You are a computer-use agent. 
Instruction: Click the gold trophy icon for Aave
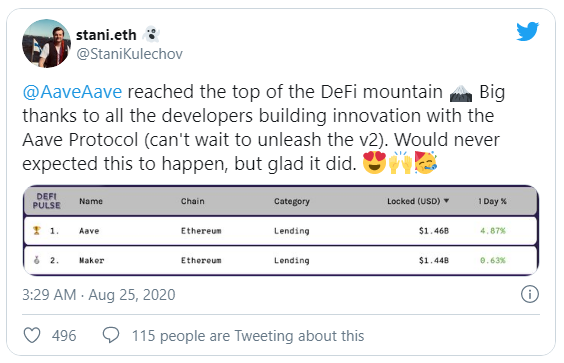pyautogui.click(x=36, y=230)
